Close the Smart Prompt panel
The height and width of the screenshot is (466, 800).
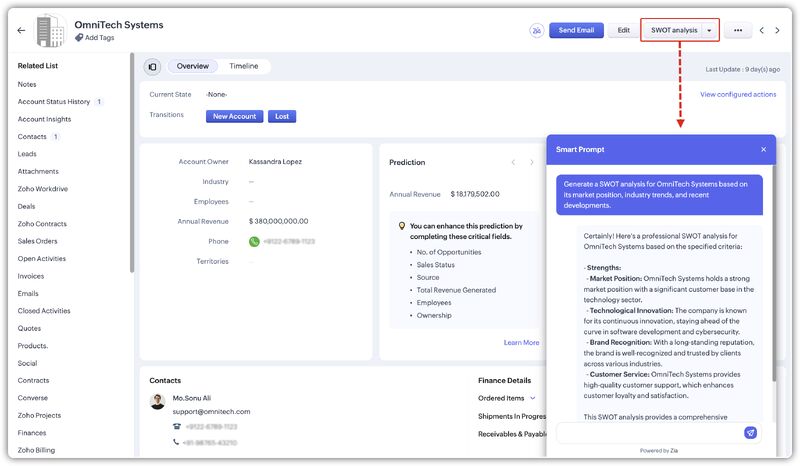(763, 150)
